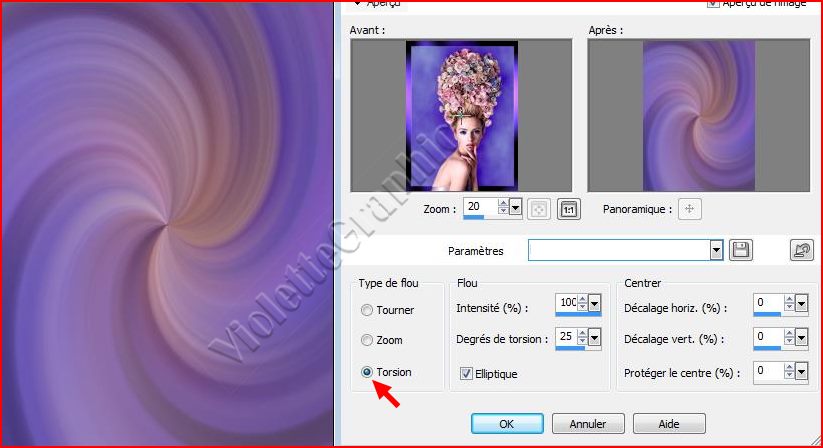Click the Annuler button
Image resolution: width=823 pixels, height=448 pixels.
tap(588, 423)
